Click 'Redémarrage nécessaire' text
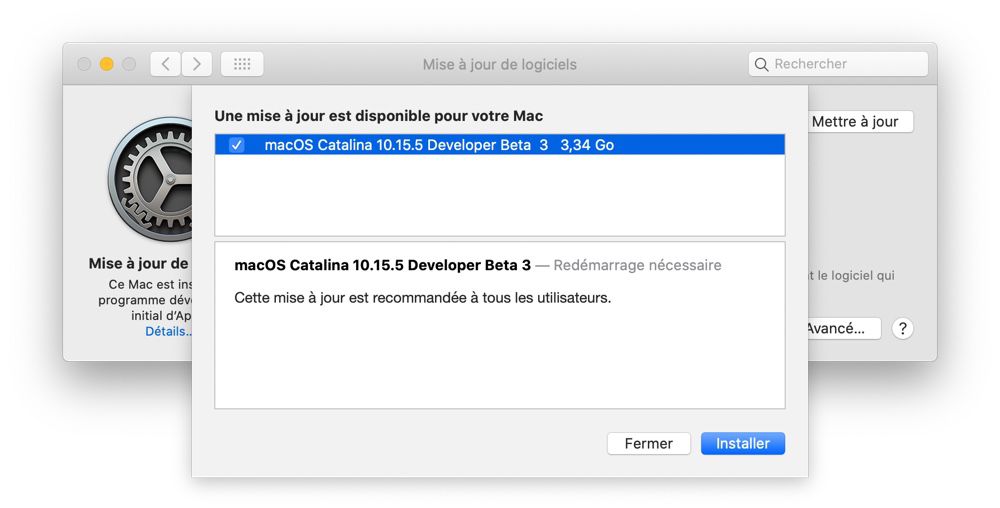1000x508 pixels. 637,265
